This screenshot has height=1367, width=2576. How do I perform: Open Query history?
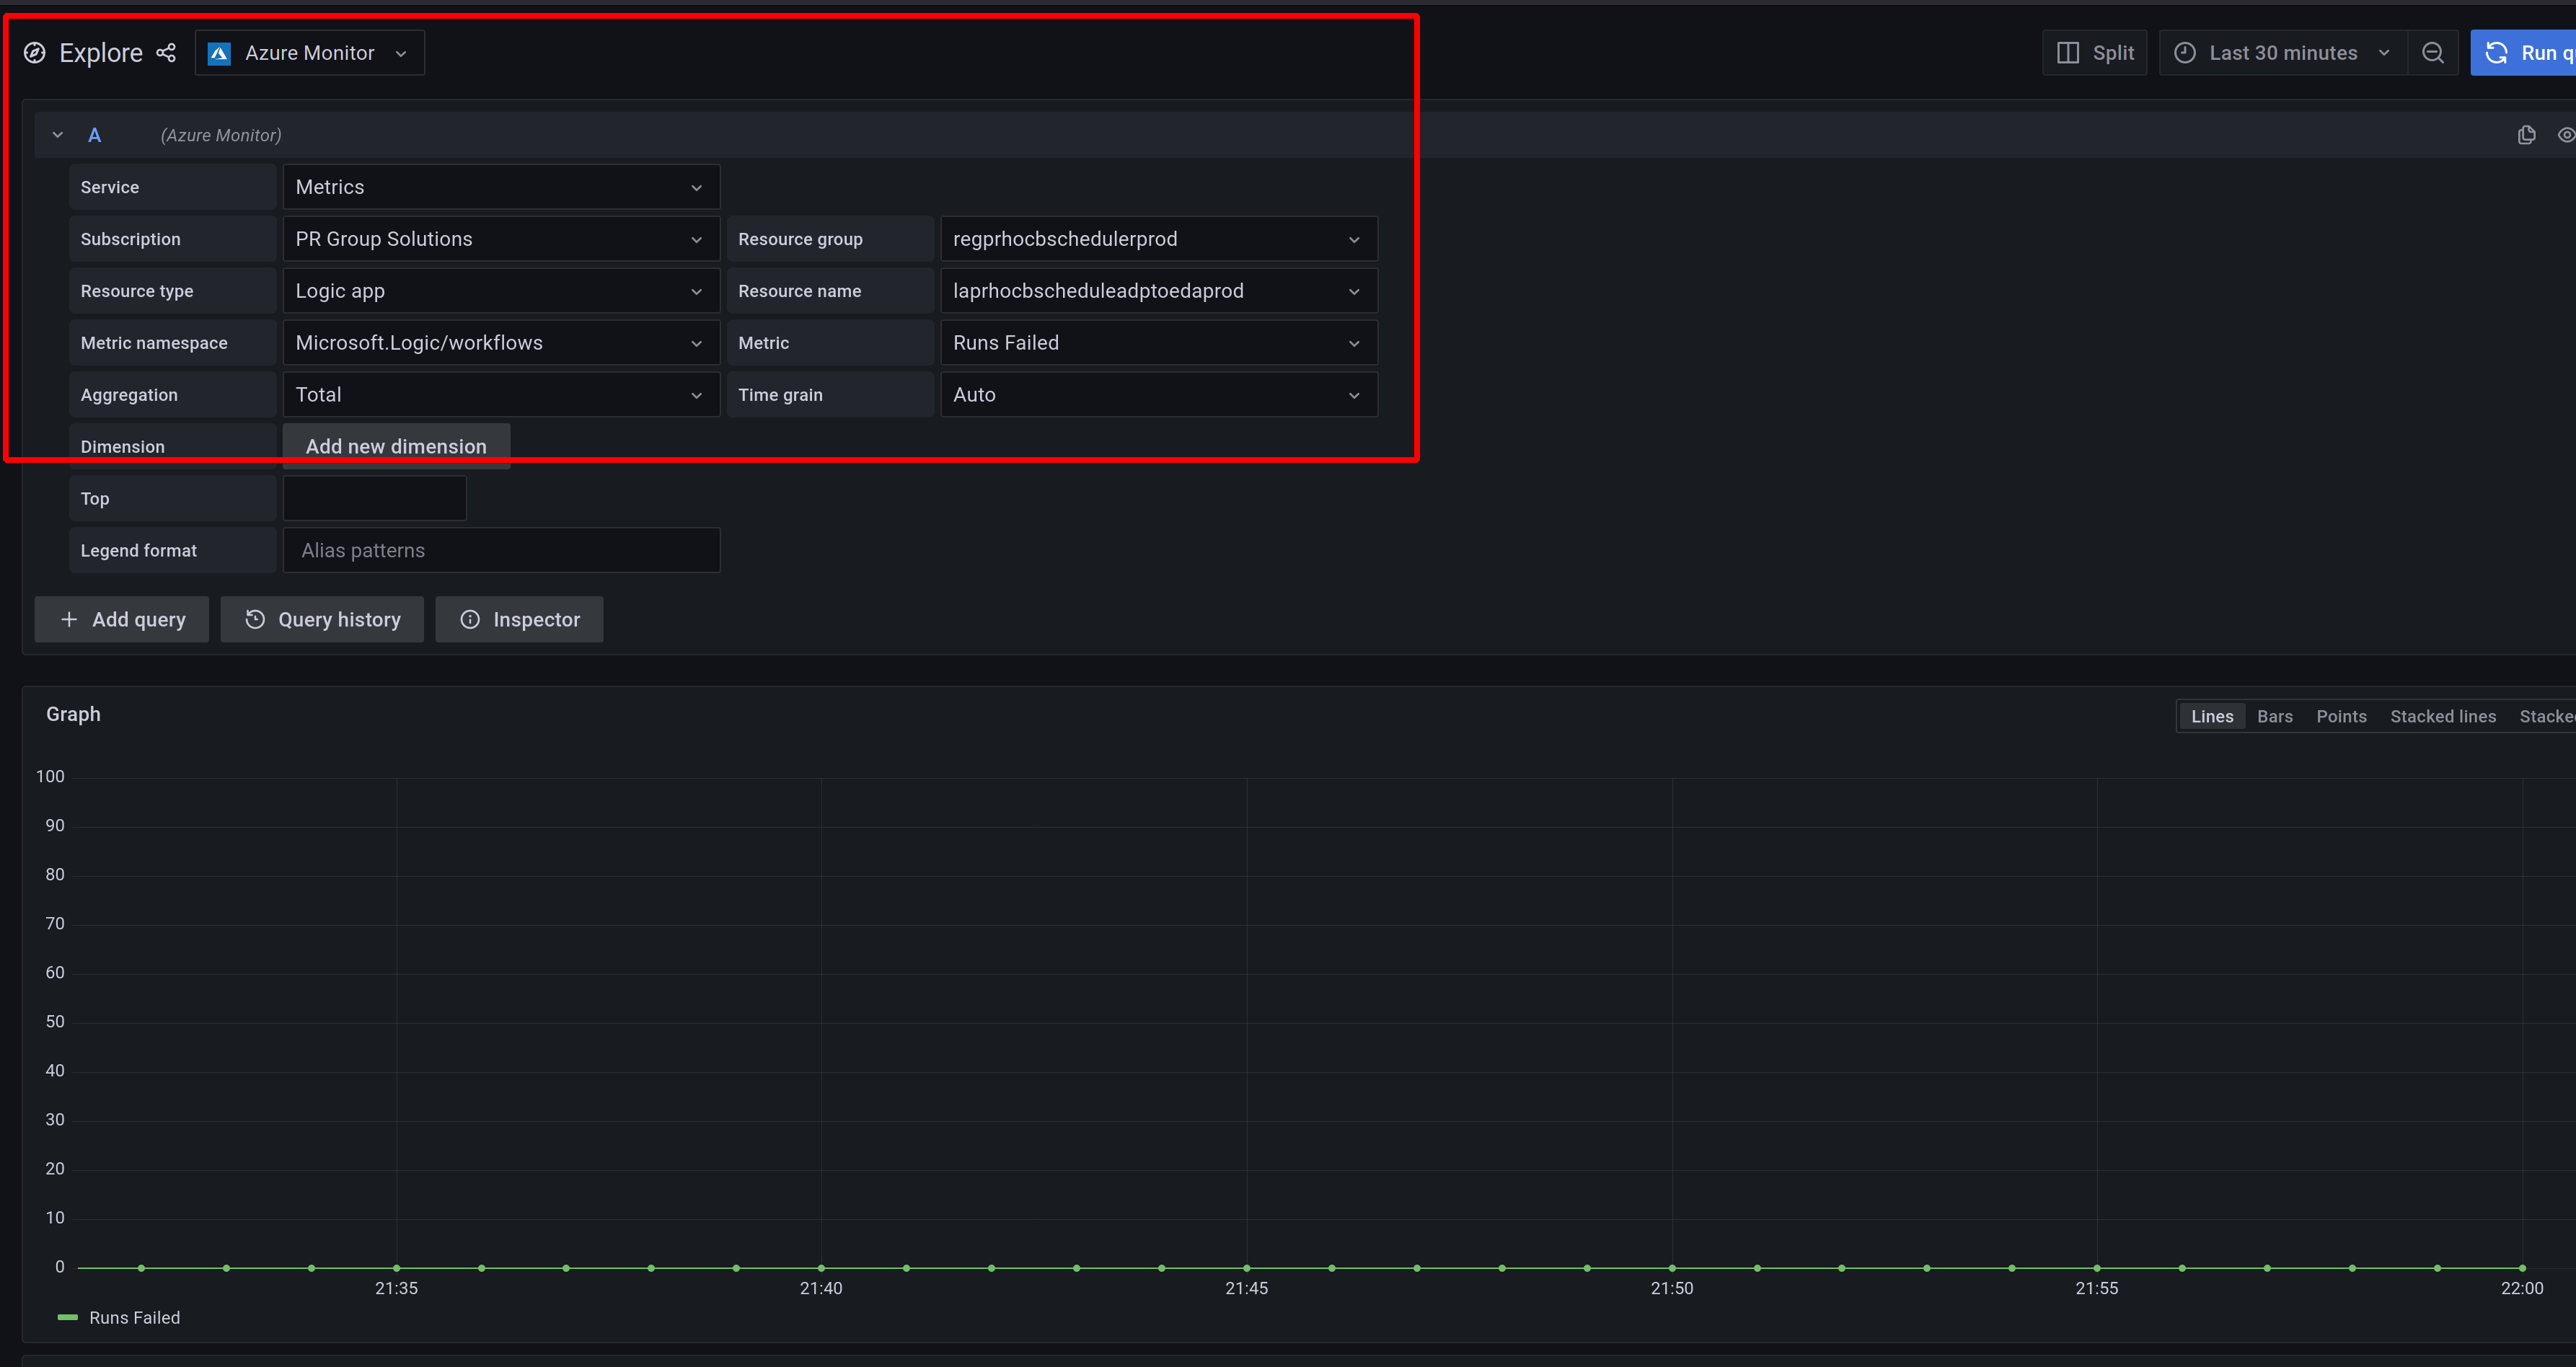[322, 620]
